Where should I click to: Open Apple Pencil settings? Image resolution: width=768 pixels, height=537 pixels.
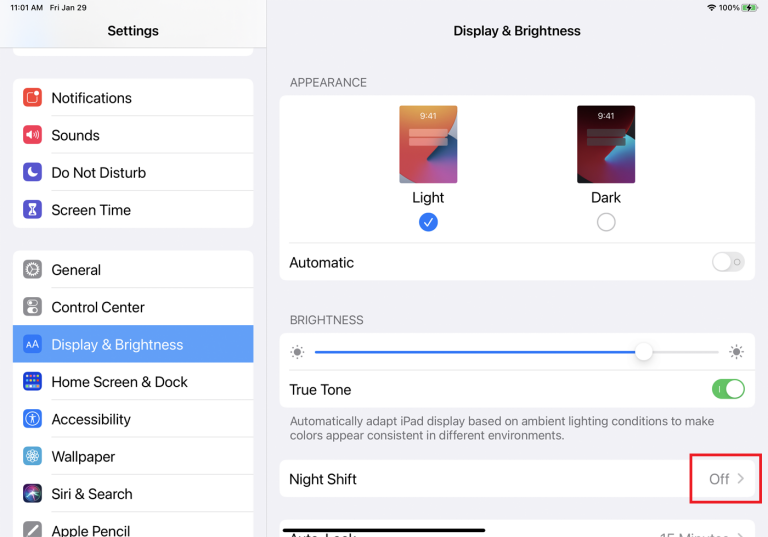(133, 527)
